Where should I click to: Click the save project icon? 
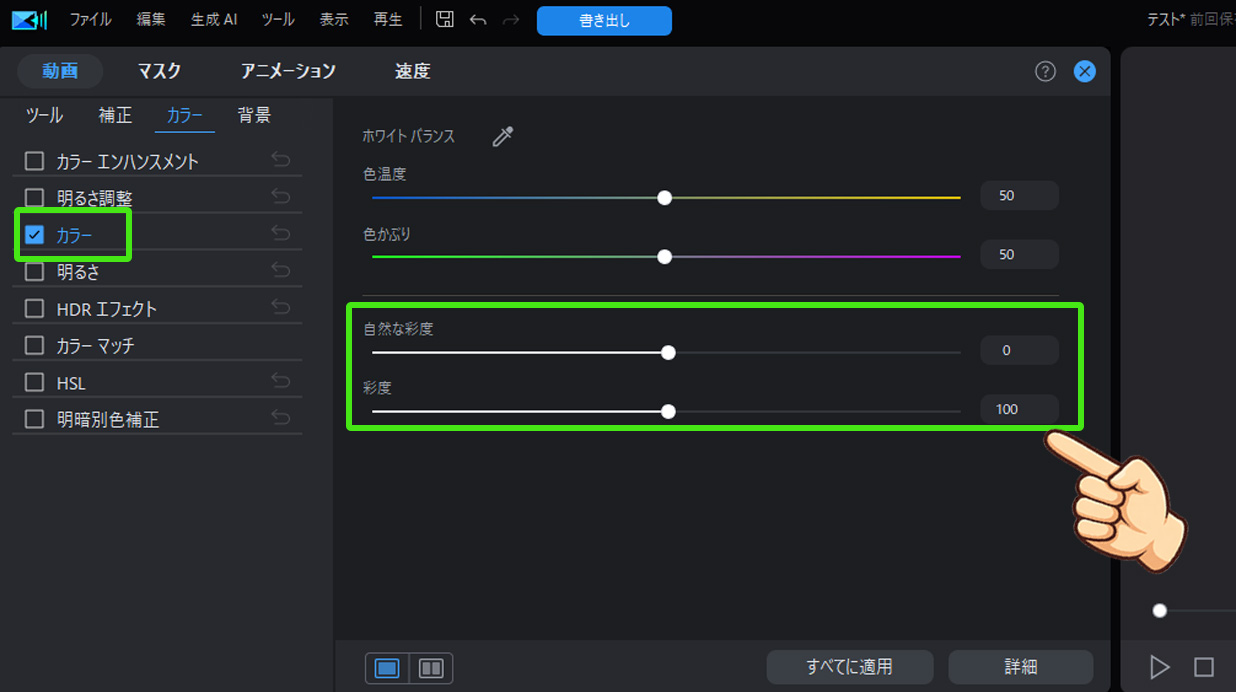pos(444,18)
